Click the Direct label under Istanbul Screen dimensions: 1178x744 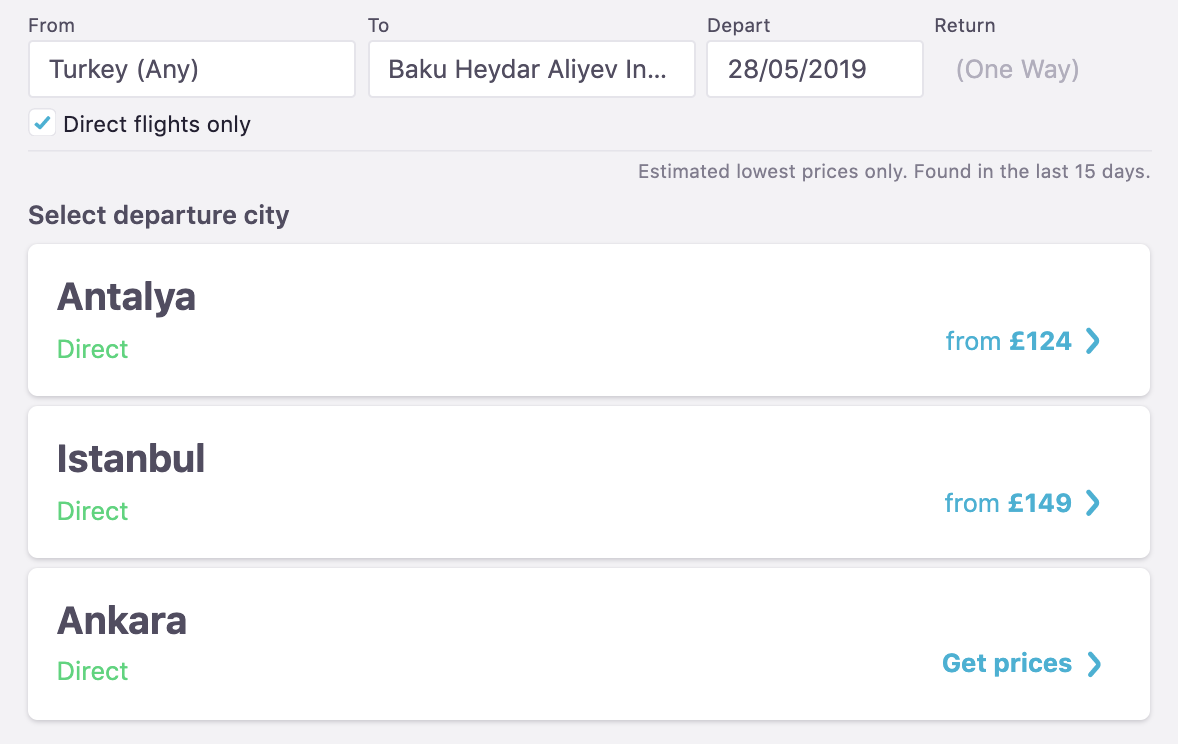(x=93, y=511)
